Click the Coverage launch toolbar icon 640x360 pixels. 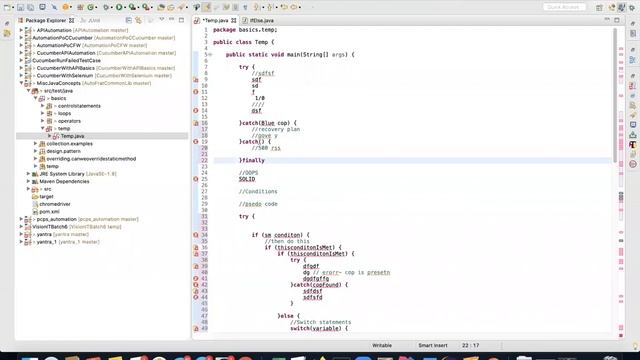click(x=132, y=7)
